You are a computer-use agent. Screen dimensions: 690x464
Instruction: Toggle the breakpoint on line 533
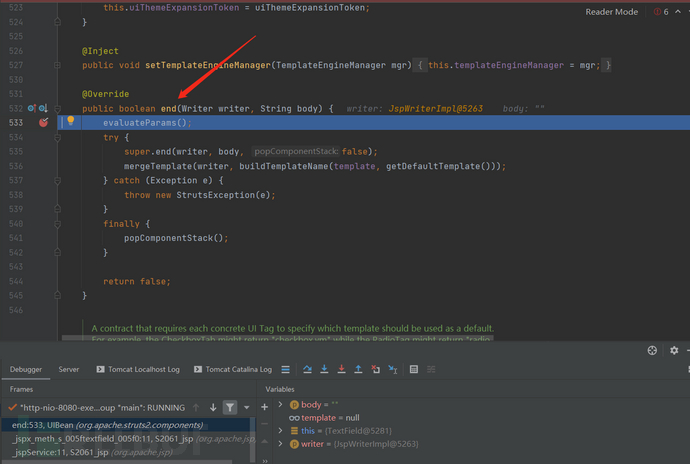[43, 122]
